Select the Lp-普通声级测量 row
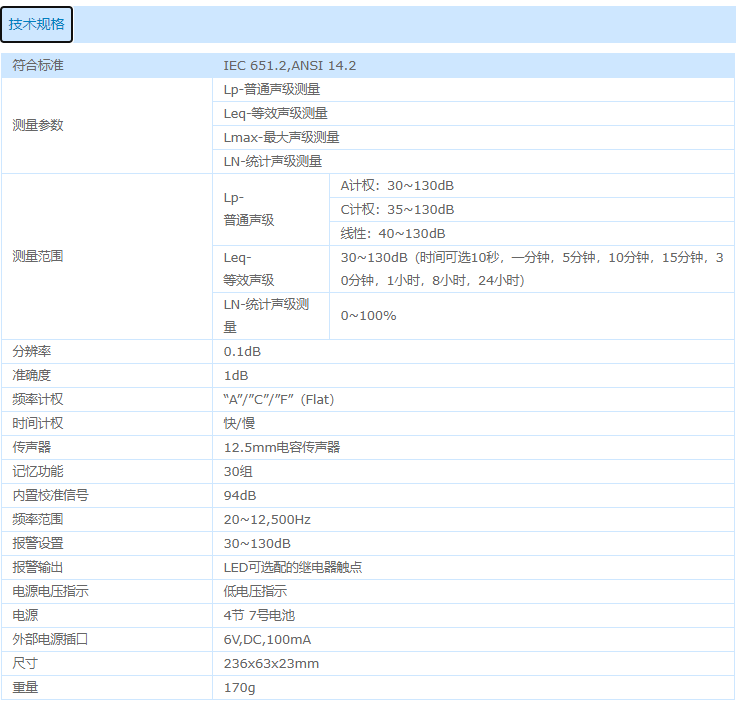The width and height of the screenshot is (741, 704). [x=271, y=89]
